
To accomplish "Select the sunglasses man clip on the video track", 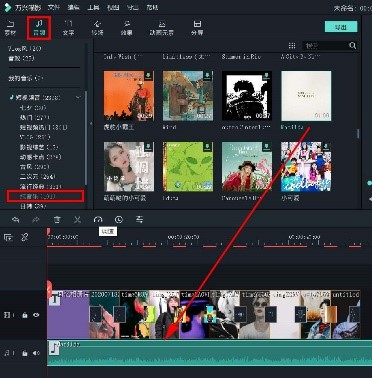I will point(255,314).
